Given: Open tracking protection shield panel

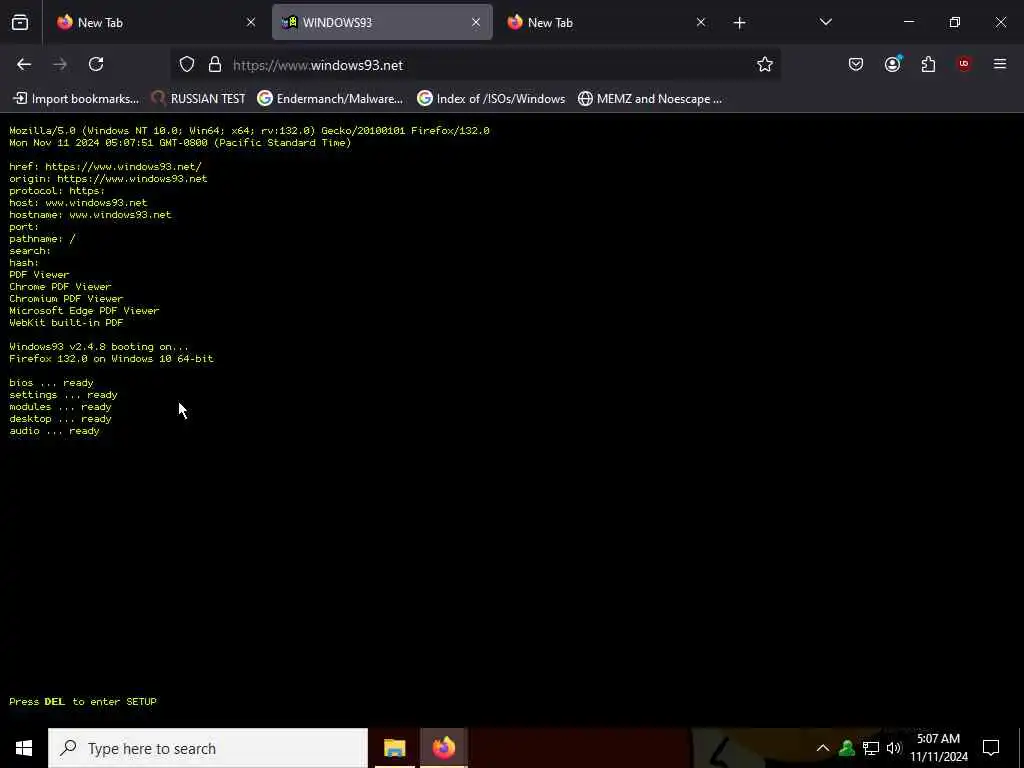Looking at the screenshot, I should pos(187,65).
